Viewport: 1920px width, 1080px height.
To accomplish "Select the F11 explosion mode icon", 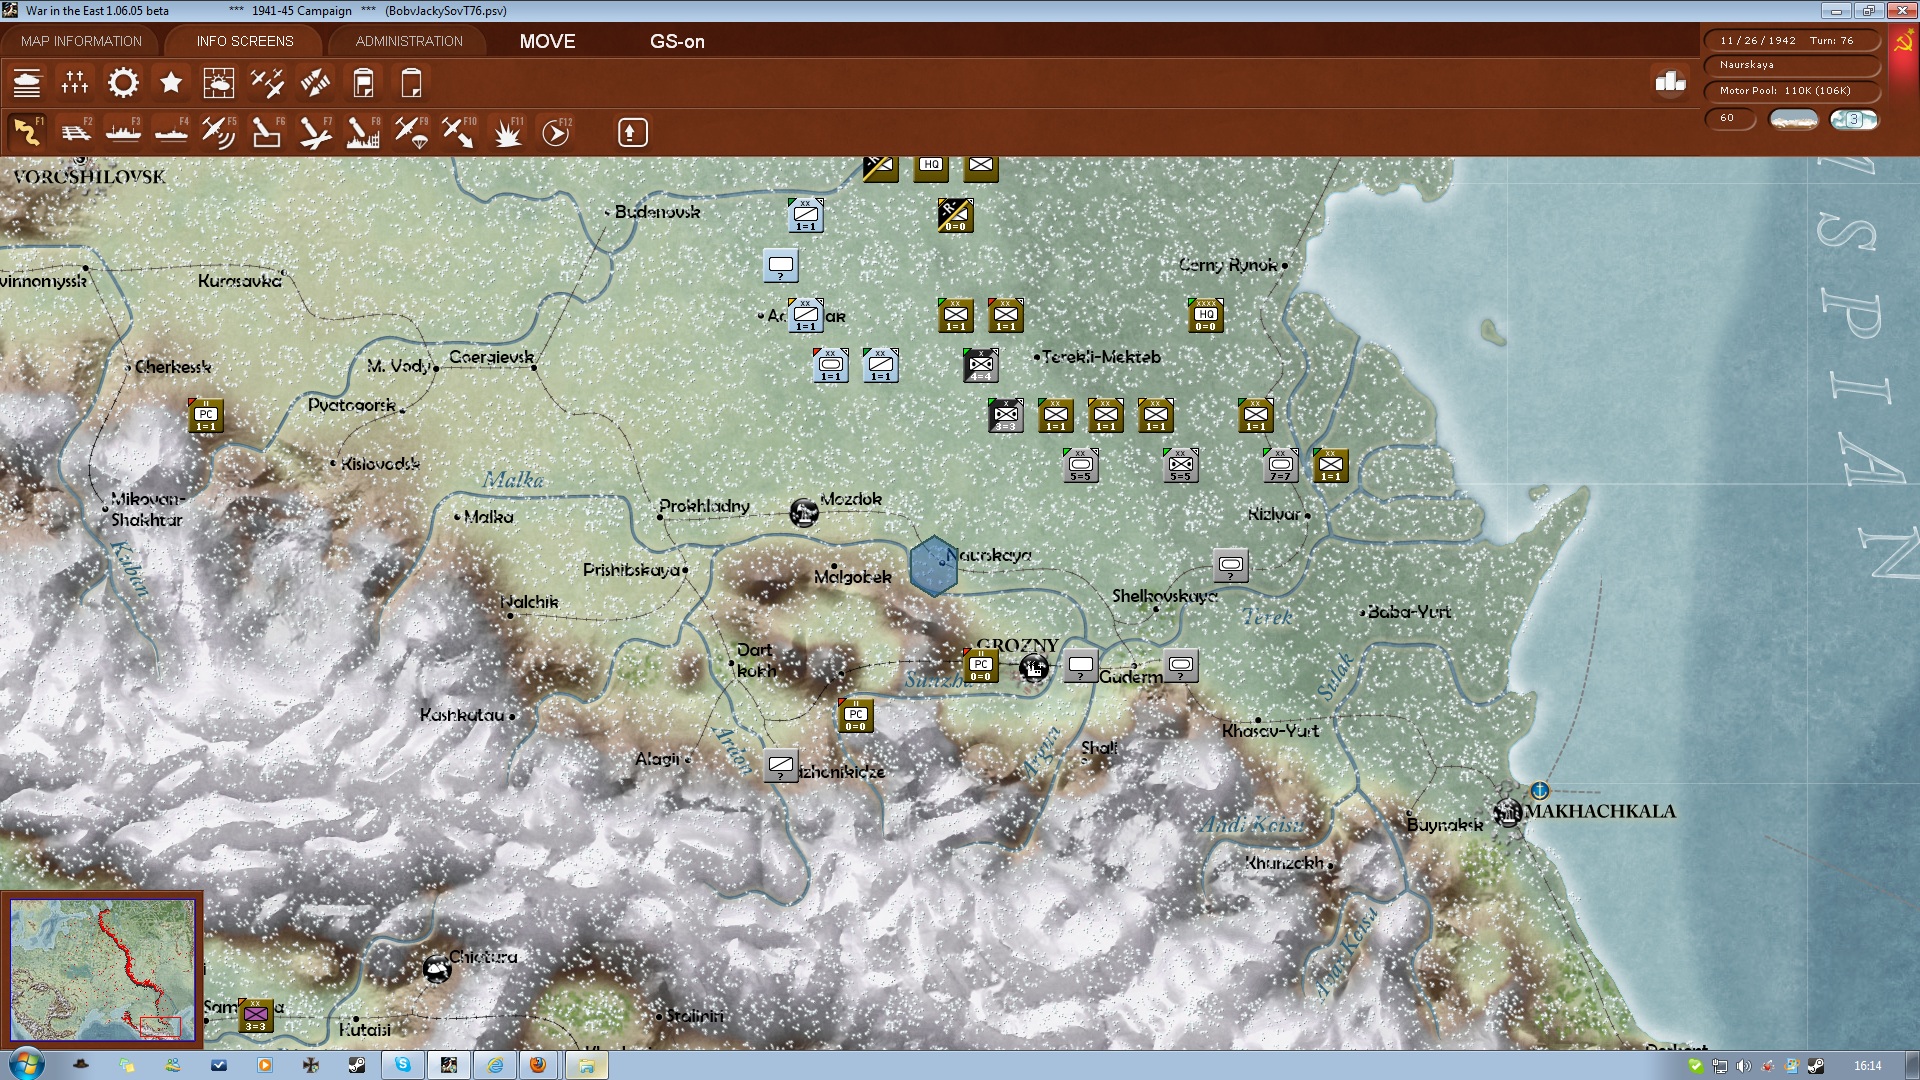I will (507, 132).
